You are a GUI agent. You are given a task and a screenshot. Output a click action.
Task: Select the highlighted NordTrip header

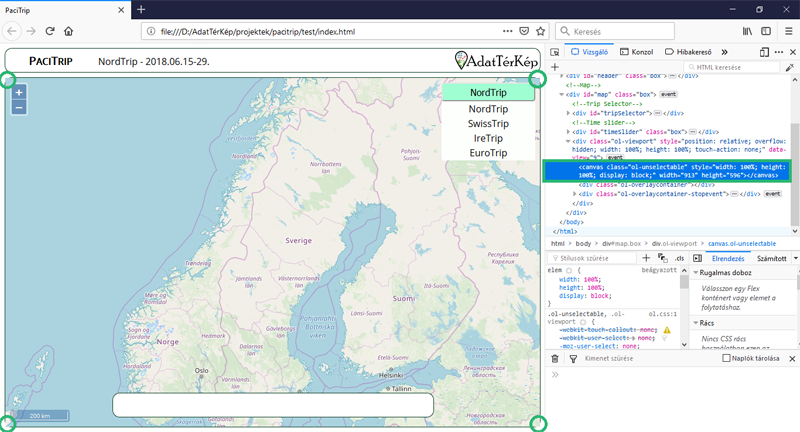pos(488,92)
